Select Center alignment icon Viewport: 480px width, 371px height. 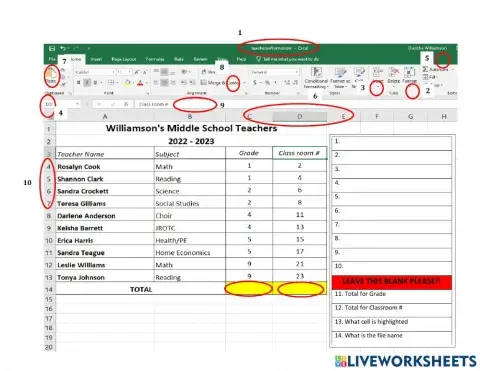(164, 83)
